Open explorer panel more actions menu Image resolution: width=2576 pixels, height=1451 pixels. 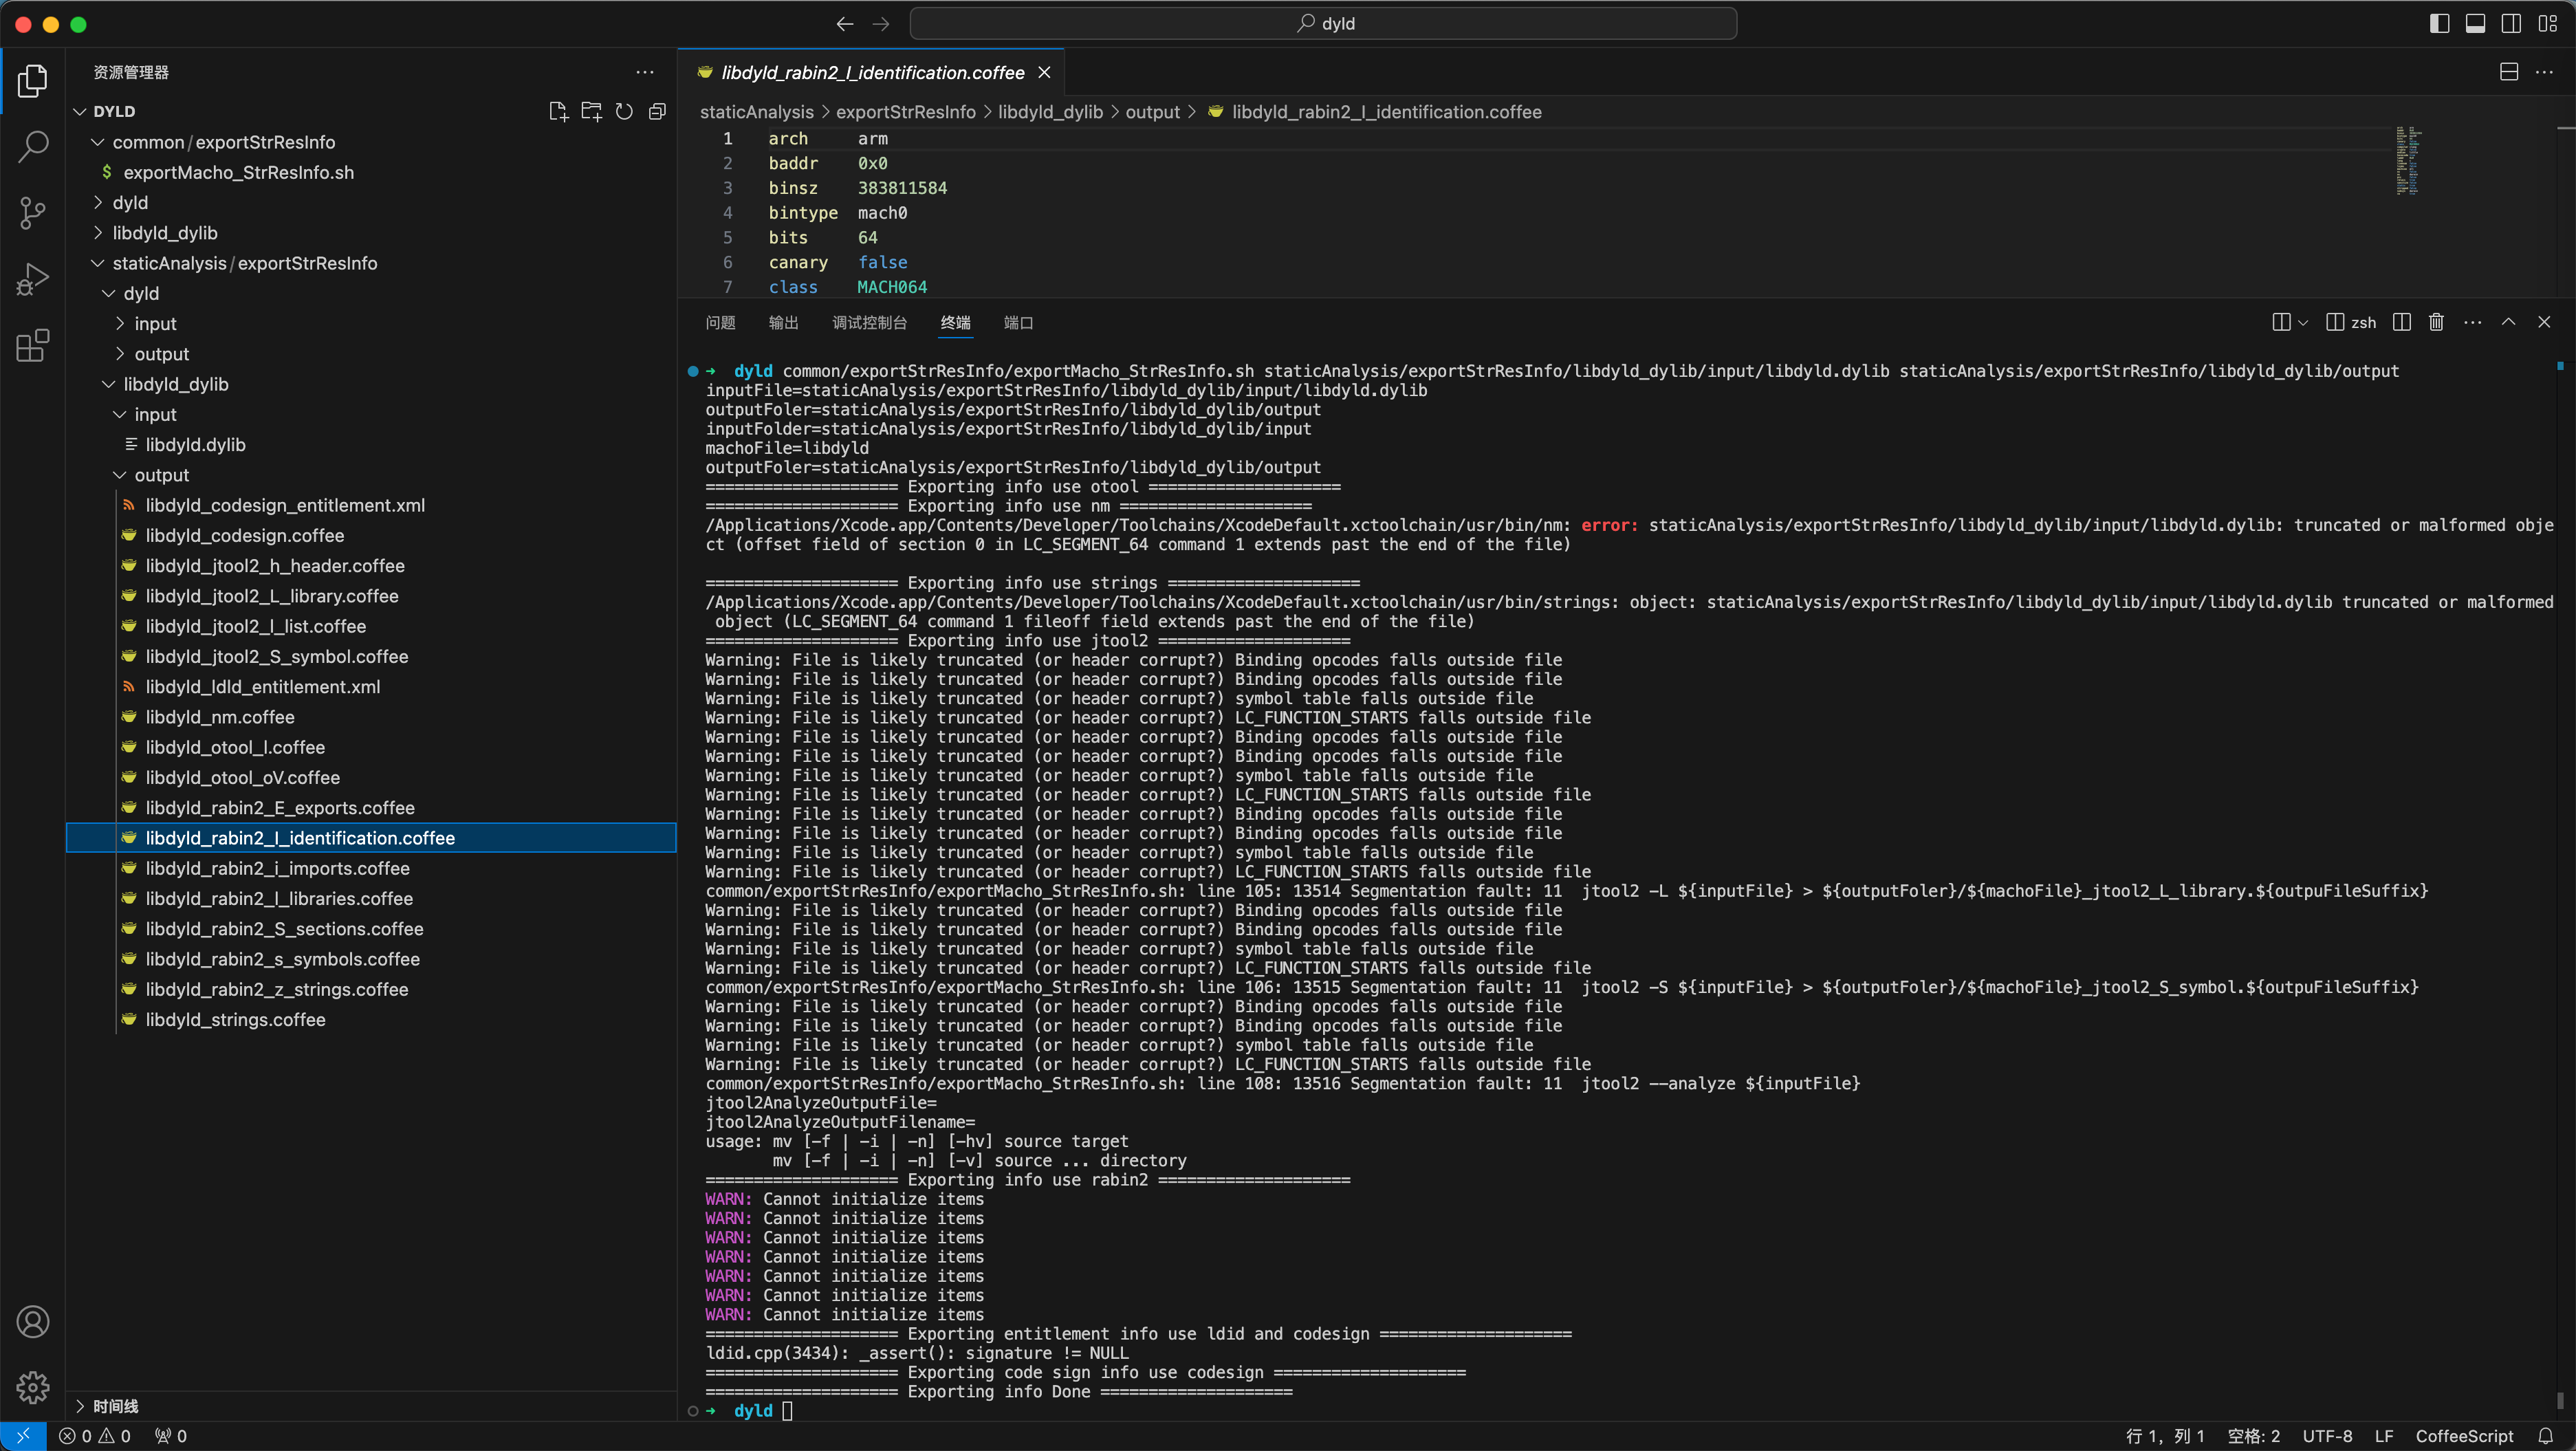coord(645,72)
